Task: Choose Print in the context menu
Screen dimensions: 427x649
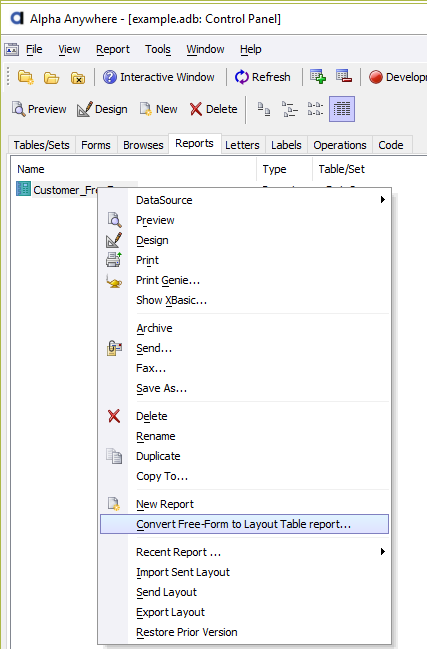Action: click(244, 260)
